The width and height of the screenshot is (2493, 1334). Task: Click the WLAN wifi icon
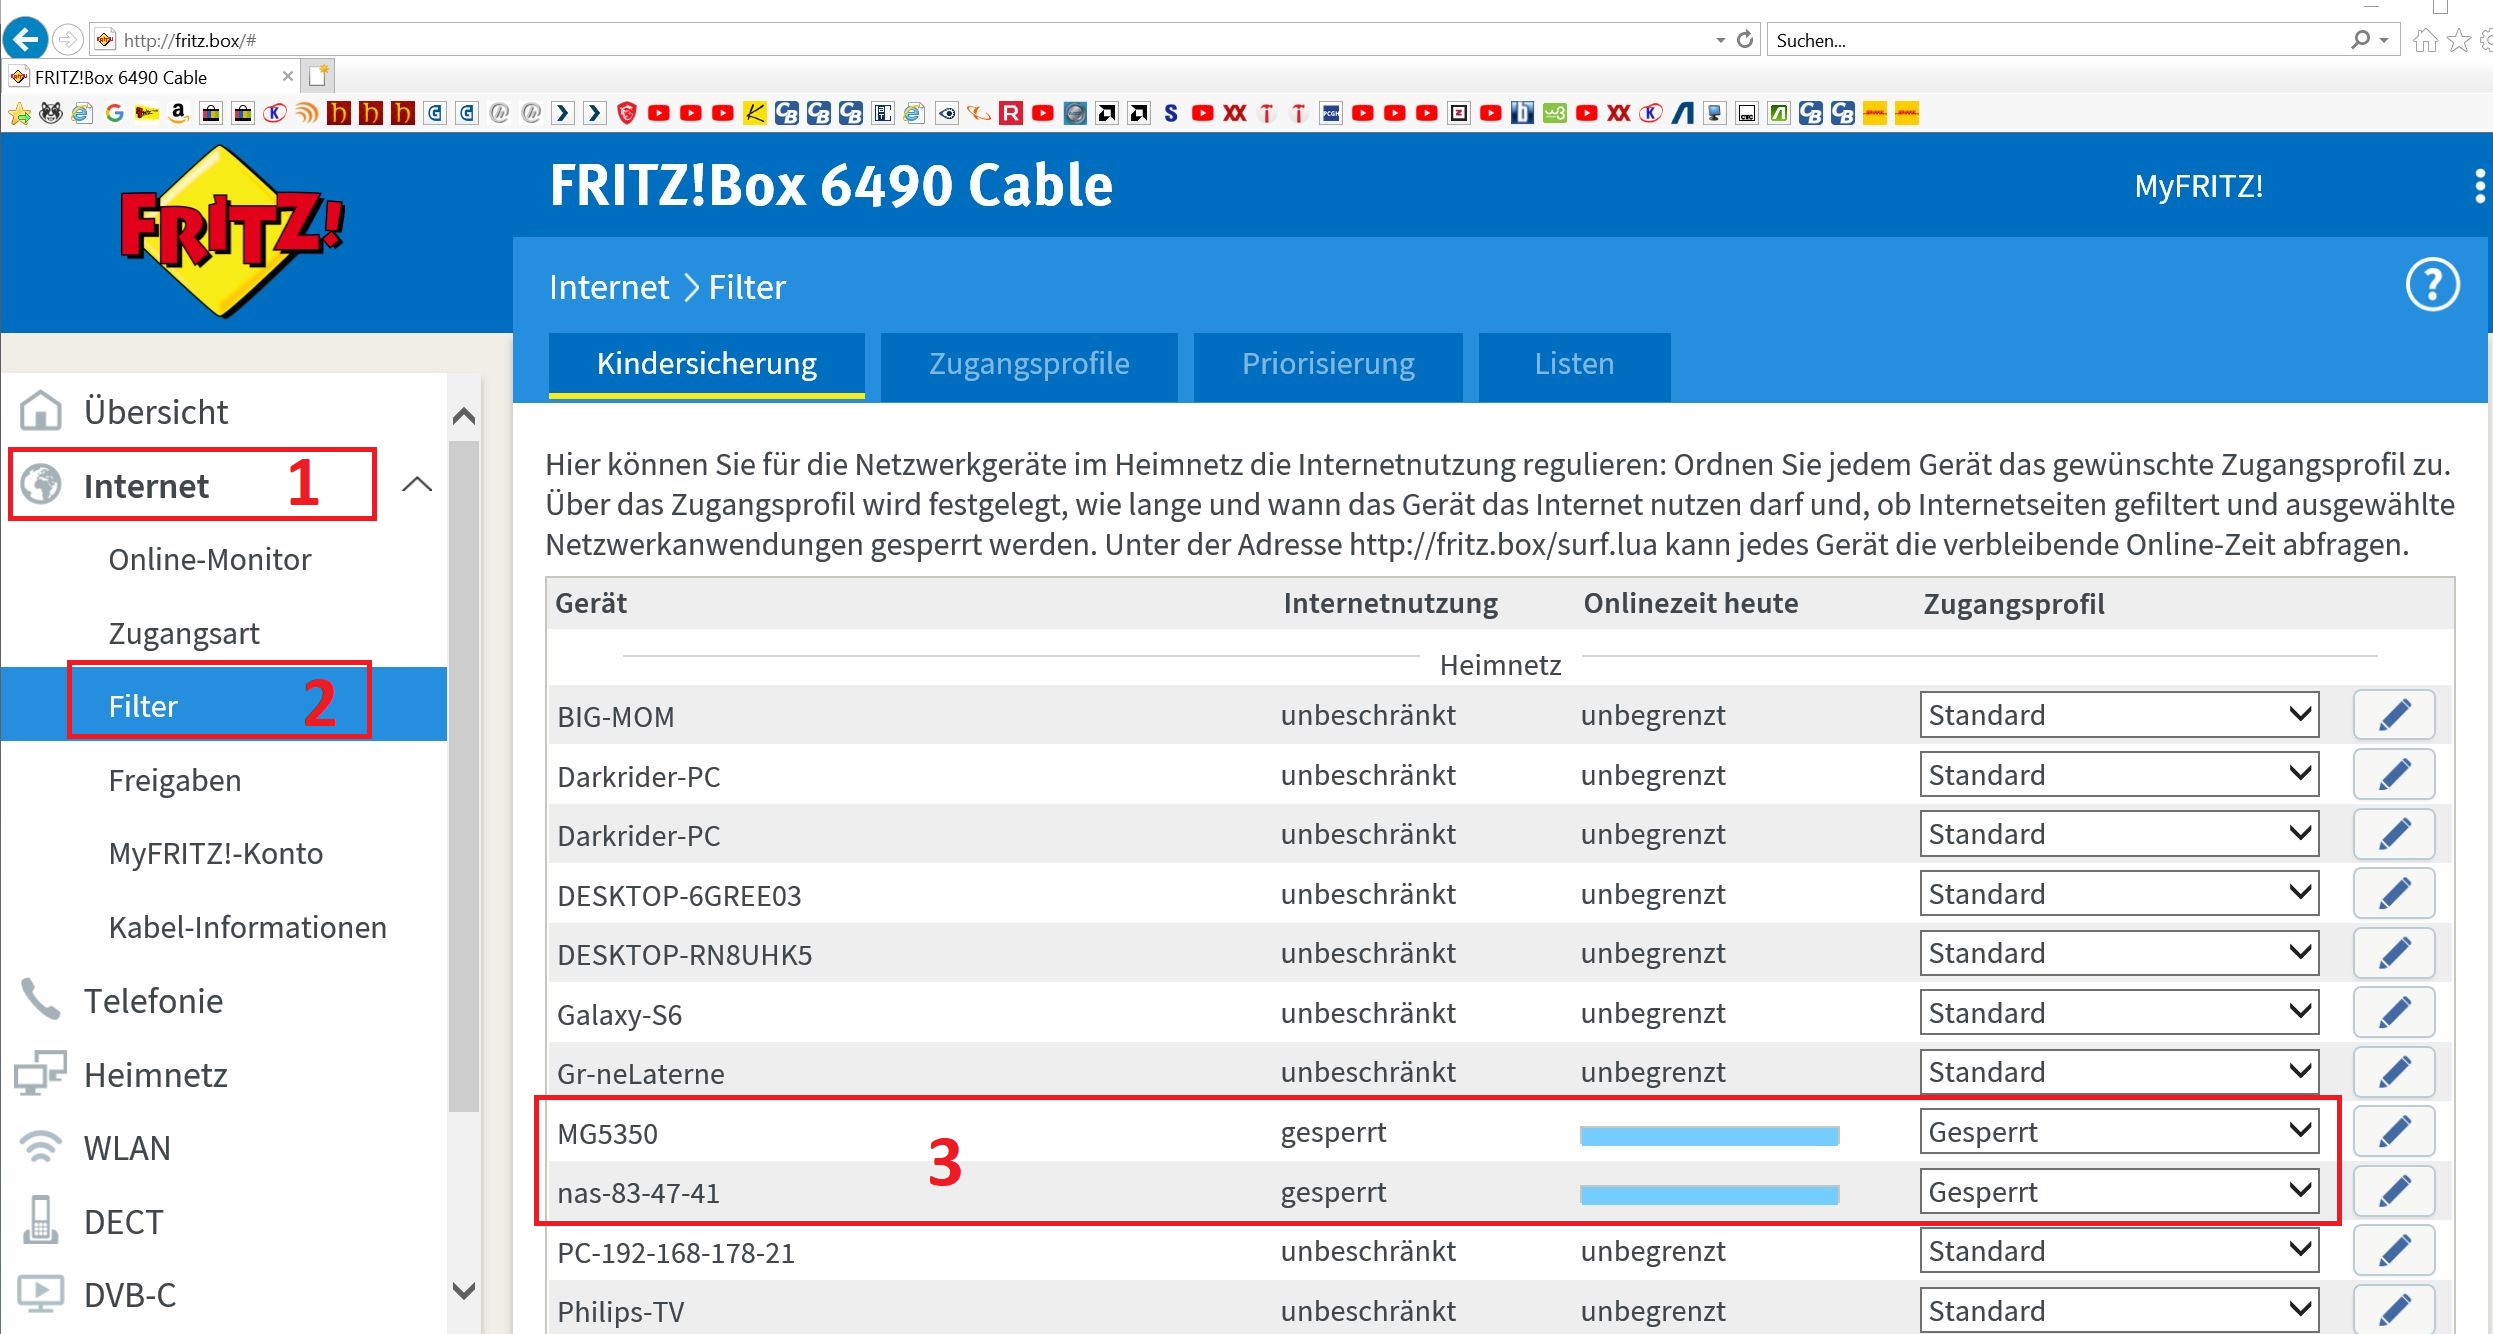[x=41, y=1147]
